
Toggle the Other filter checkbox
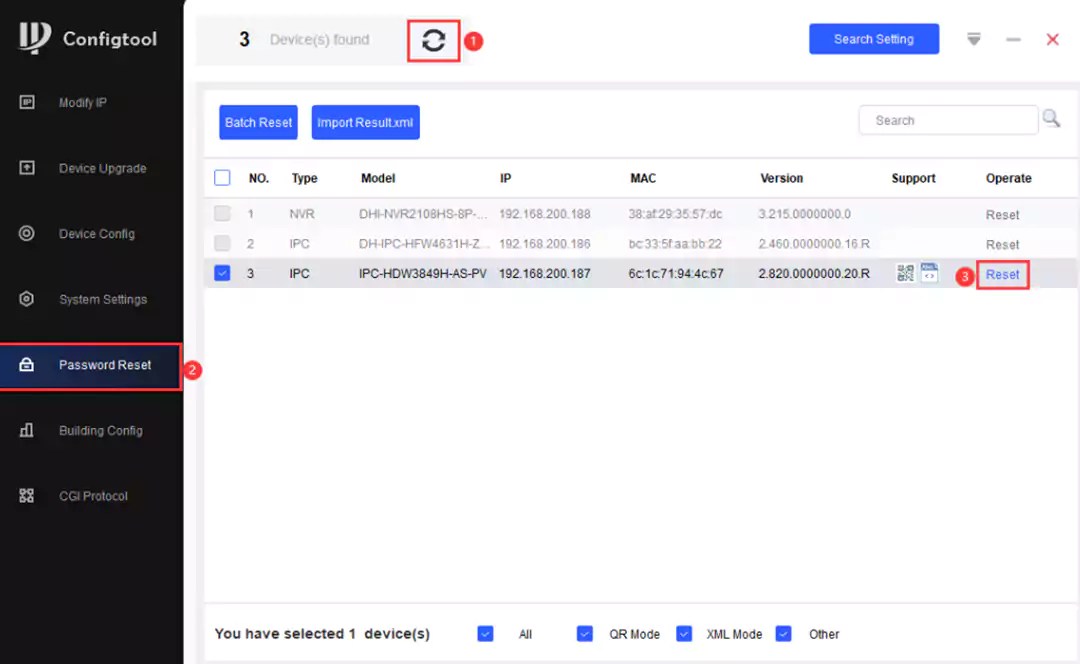point(783,634)
